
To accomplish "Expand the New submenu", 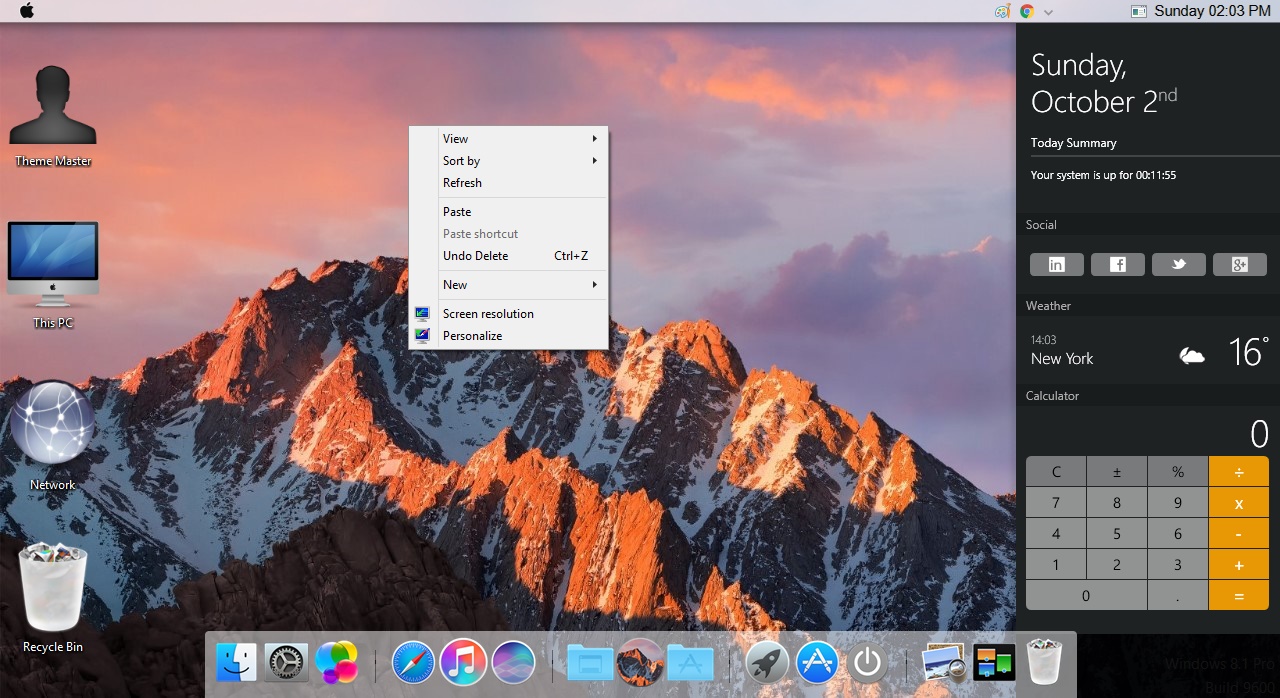I will [x=509, y=285].
